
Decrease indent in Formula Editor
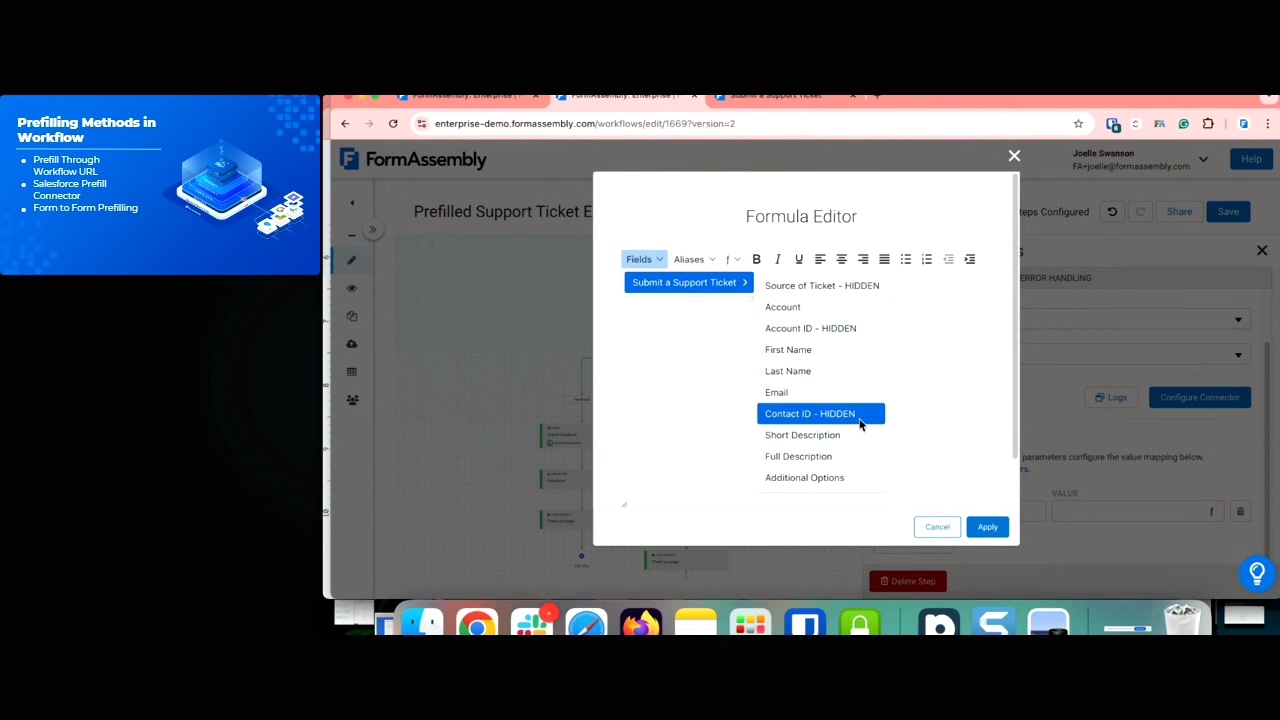click(x=948, y=259)
